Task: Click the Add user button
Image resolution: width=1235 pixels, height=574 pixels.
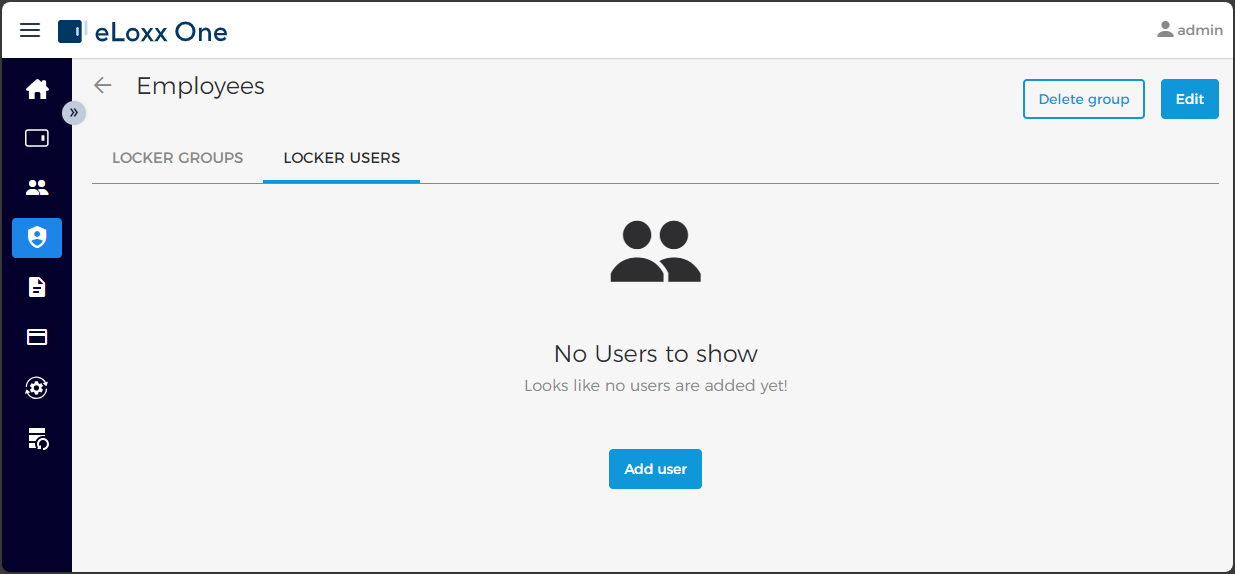Action: tap(655, 469)
